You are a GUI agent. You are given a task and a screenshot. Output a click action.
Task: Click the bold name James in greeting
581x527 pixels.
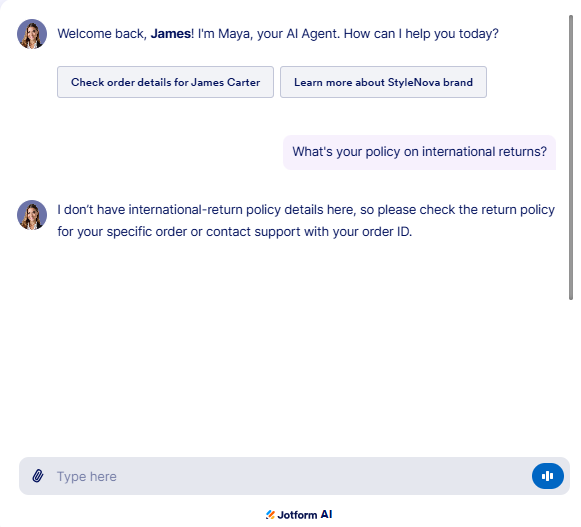[171, 34]
